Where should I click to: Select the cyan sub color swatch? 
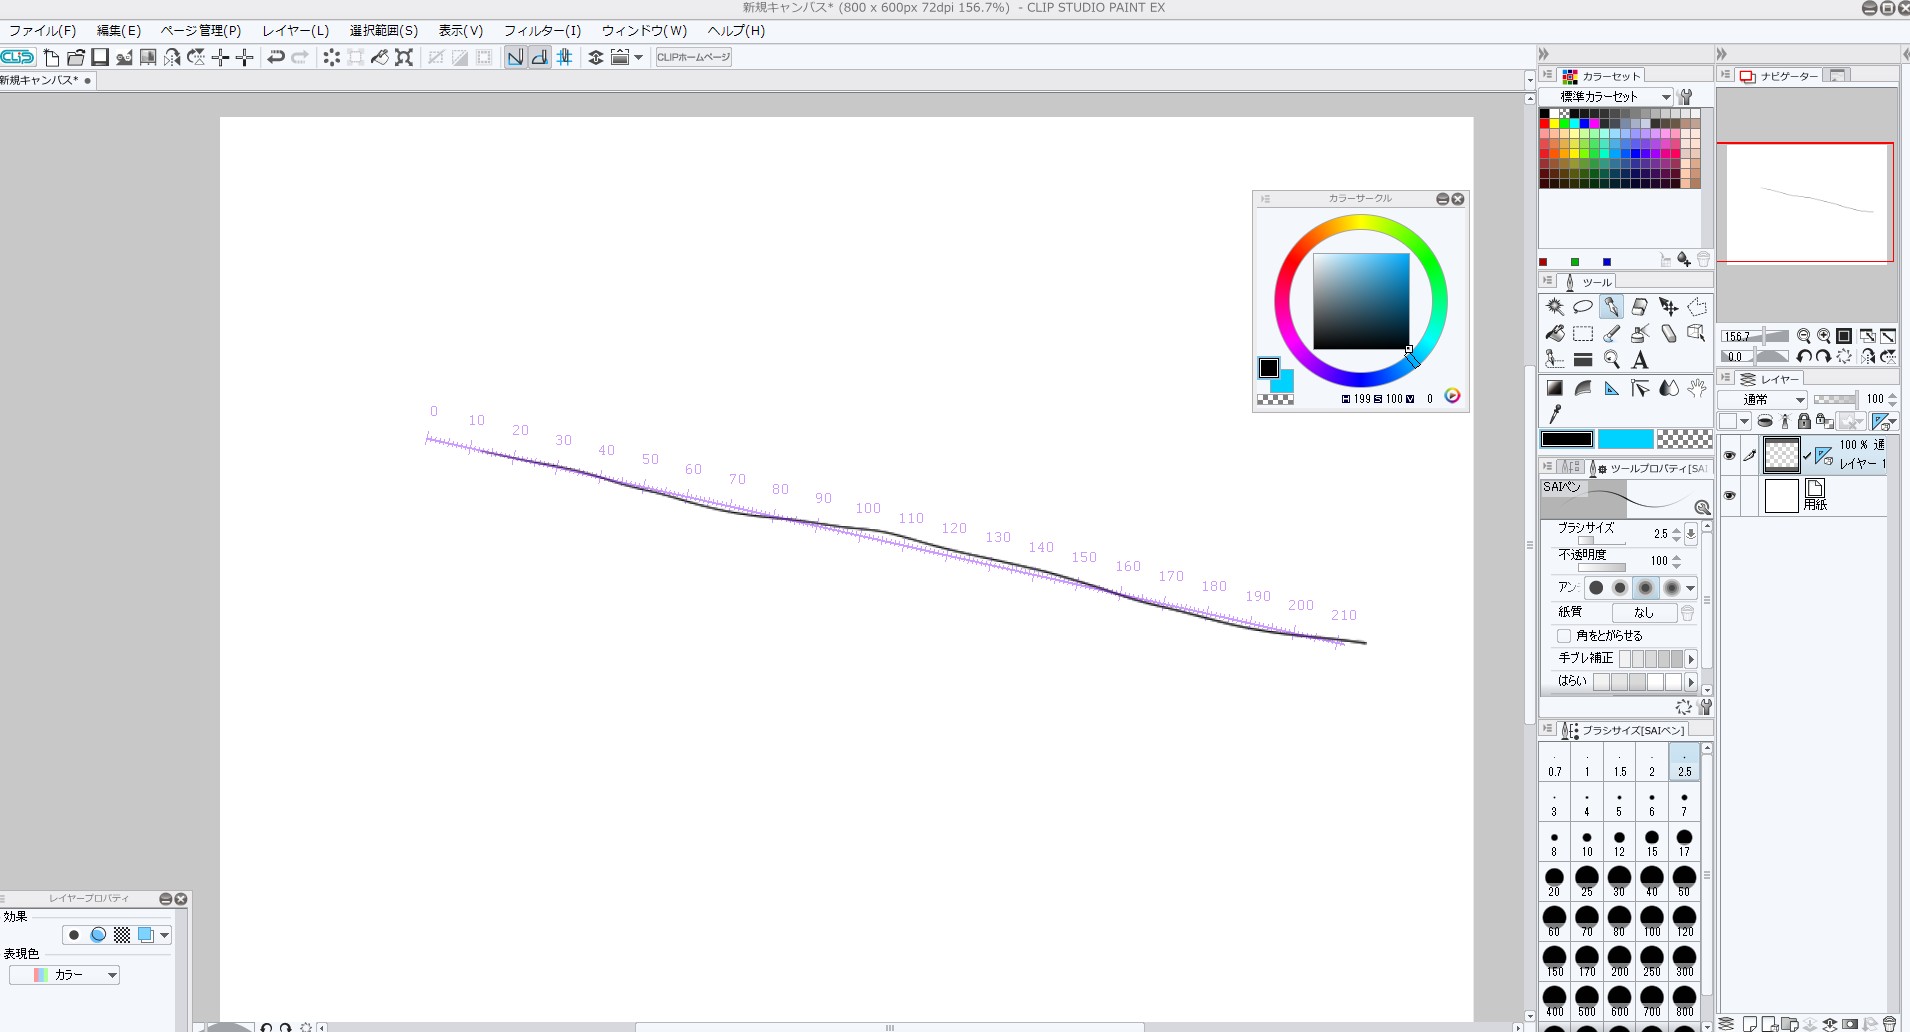pyautogui.click(x=1625, y=439)
